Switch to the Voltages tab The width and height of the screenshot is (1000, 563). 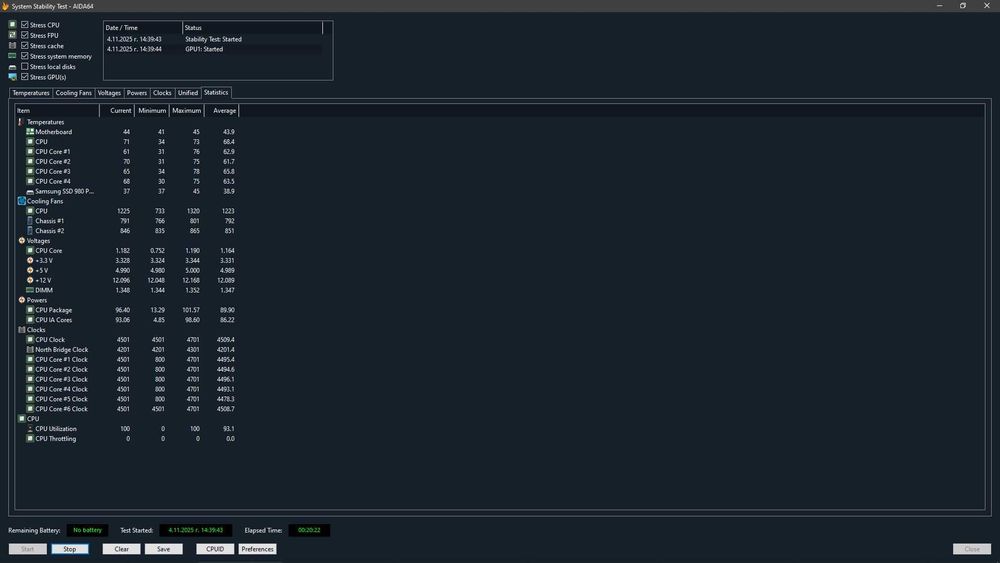pos(109,93)
